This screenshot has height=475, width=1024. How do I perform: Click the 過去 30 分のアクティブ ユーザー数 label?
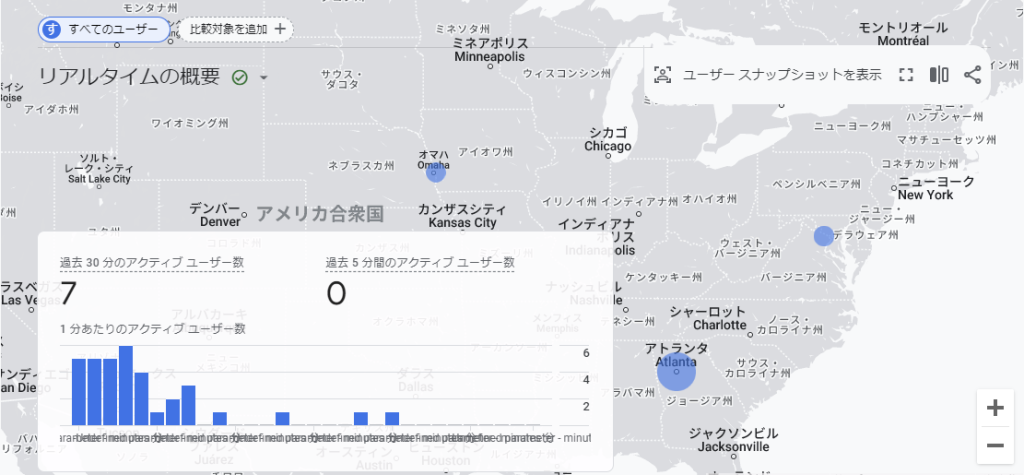(x=152, y=262)
